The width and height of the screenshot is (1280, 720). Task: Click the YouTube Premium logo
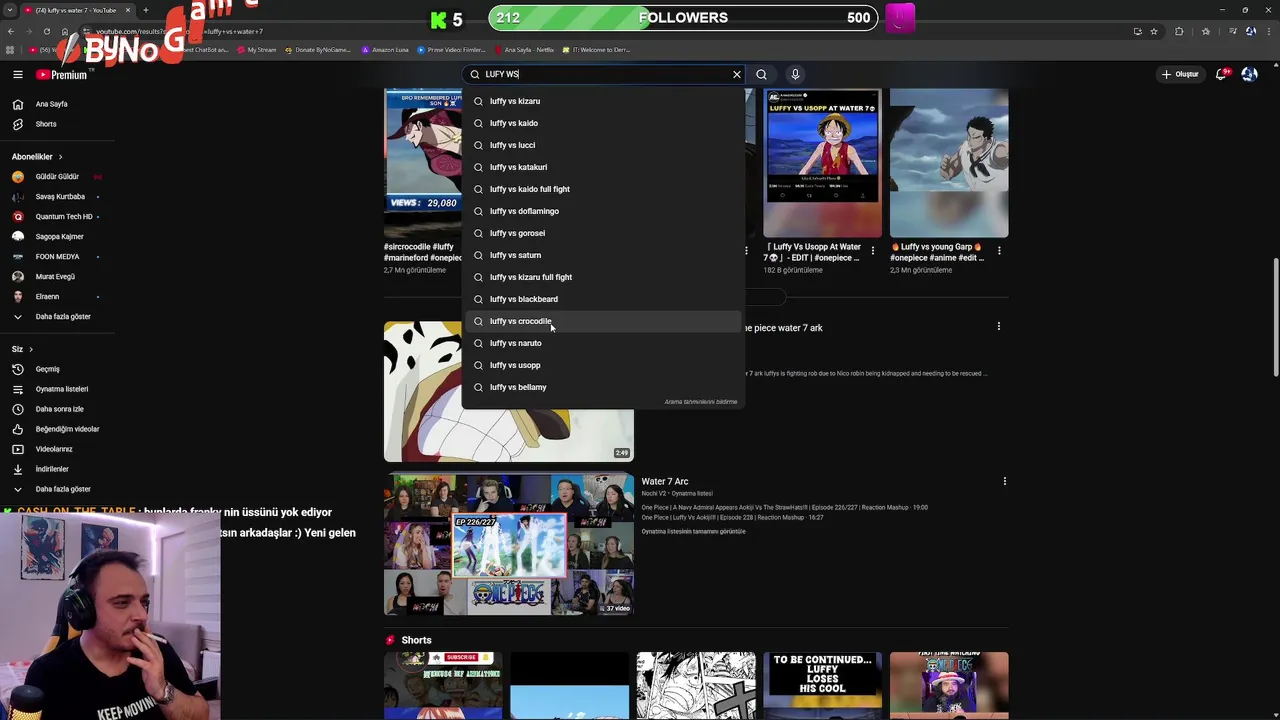(x=62, y=75)
